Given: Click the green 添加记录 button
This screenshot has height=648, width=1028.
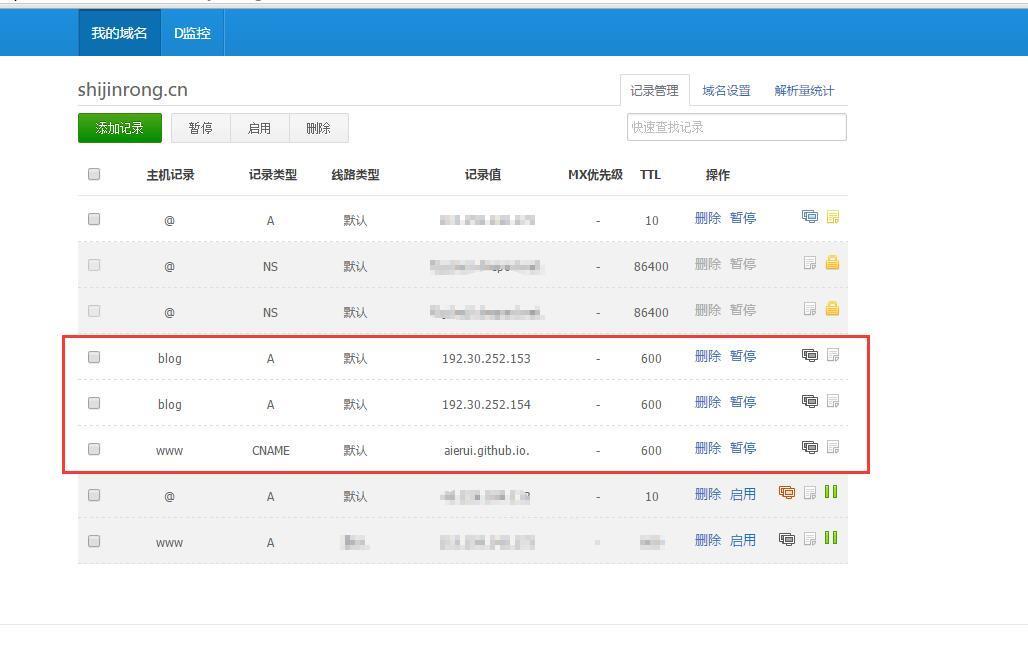Looking at the screenshot, I should (x=119, y=128).
